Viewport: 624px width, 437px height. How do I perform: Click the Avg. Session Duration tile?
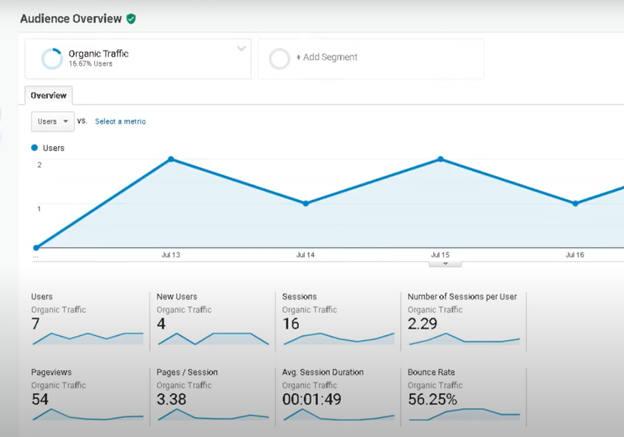(x=338, y=395)
